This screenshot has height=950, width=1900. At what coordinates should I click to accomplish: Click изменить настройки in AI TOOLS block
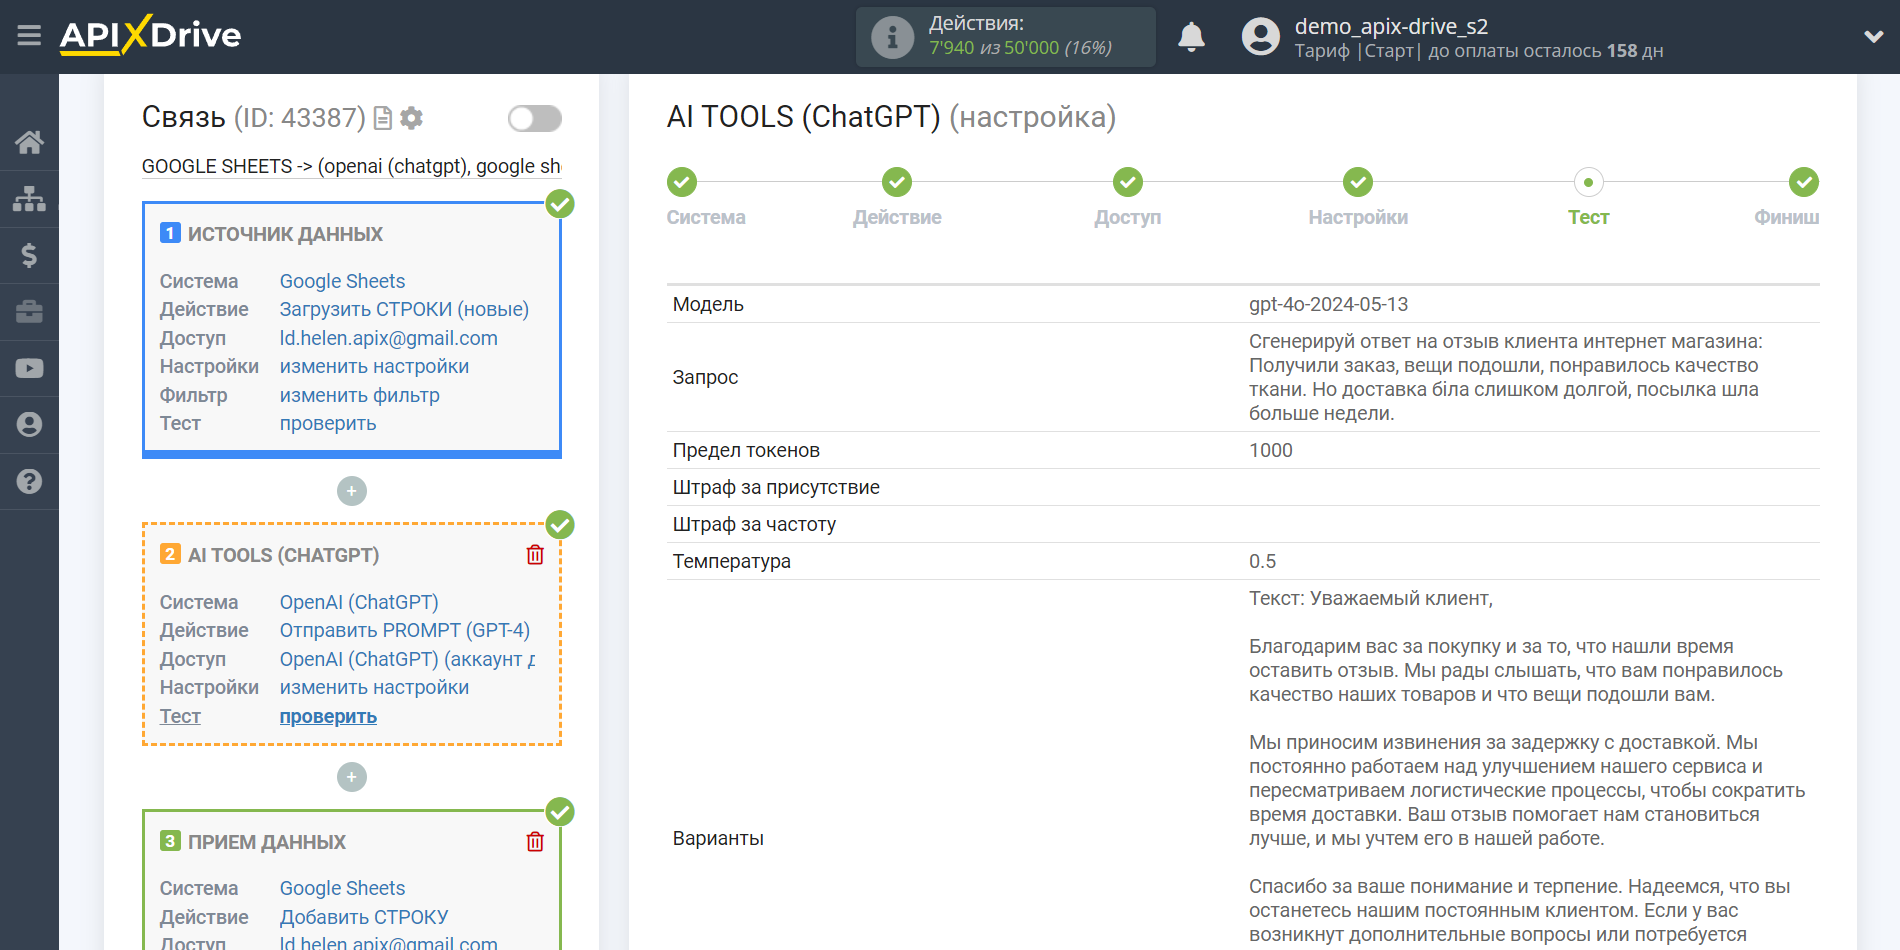(374, 687)
